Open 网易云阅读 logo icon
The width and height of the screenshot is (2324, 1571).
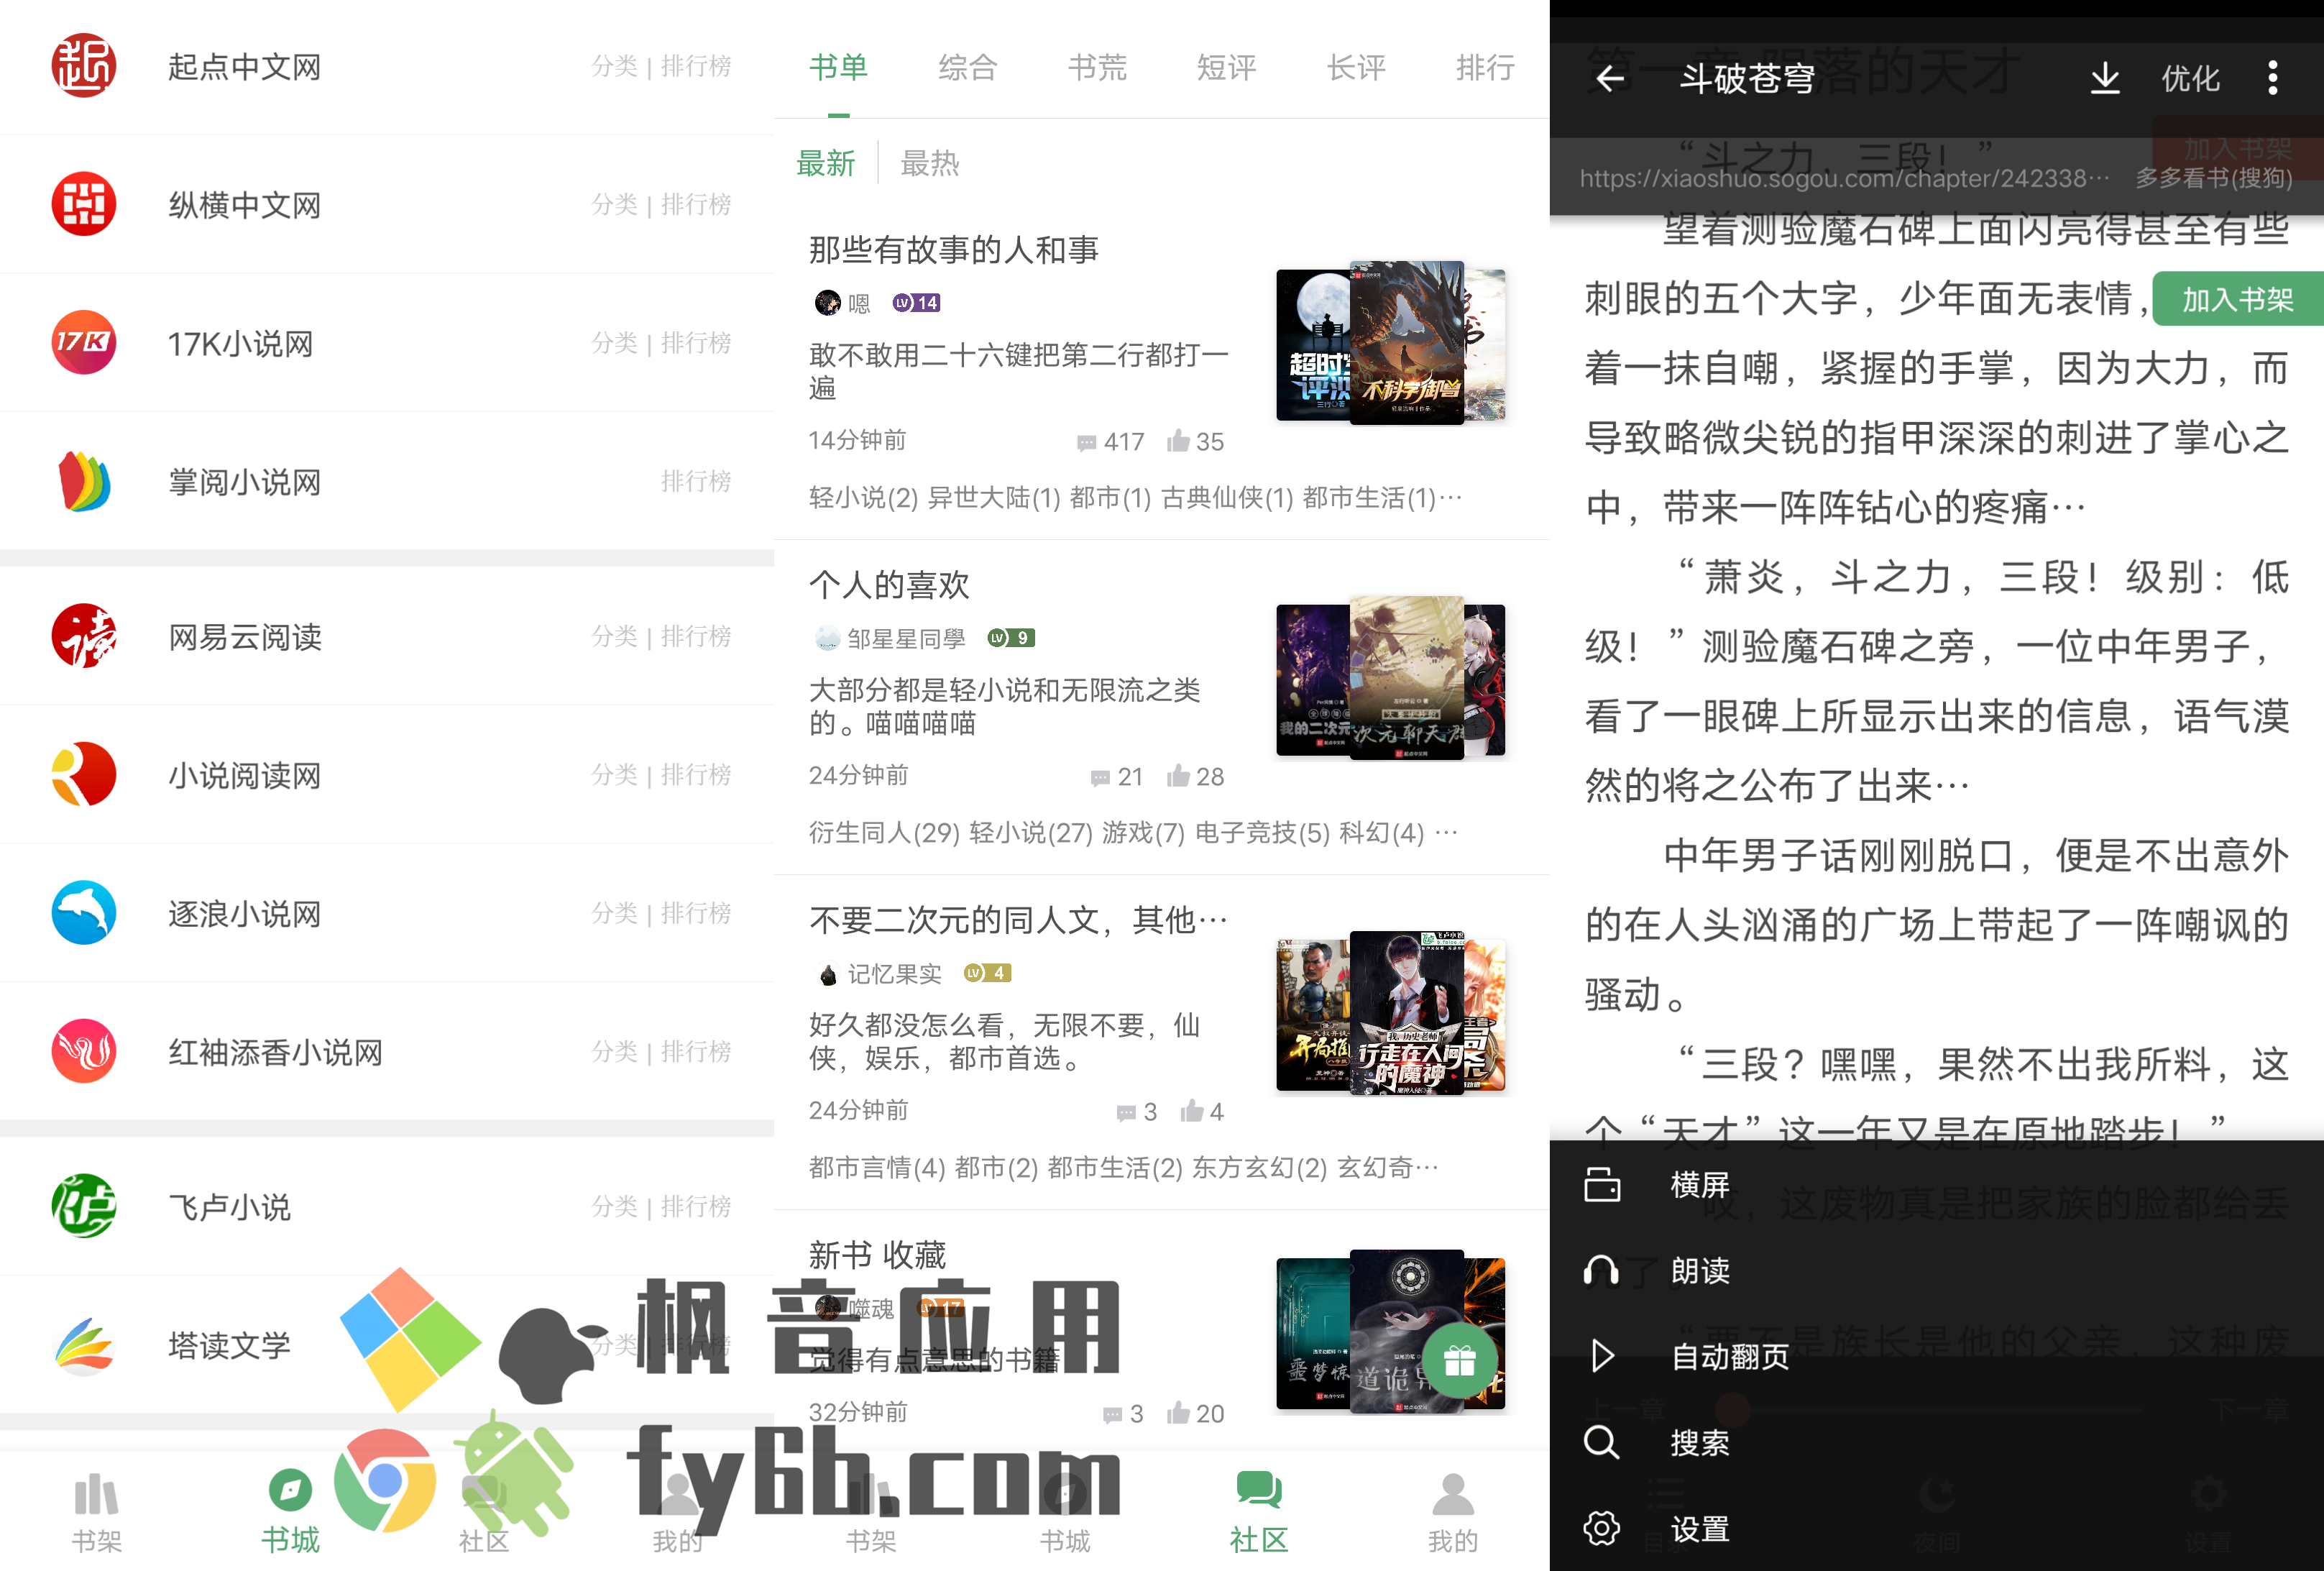click(x=84, y=636)
